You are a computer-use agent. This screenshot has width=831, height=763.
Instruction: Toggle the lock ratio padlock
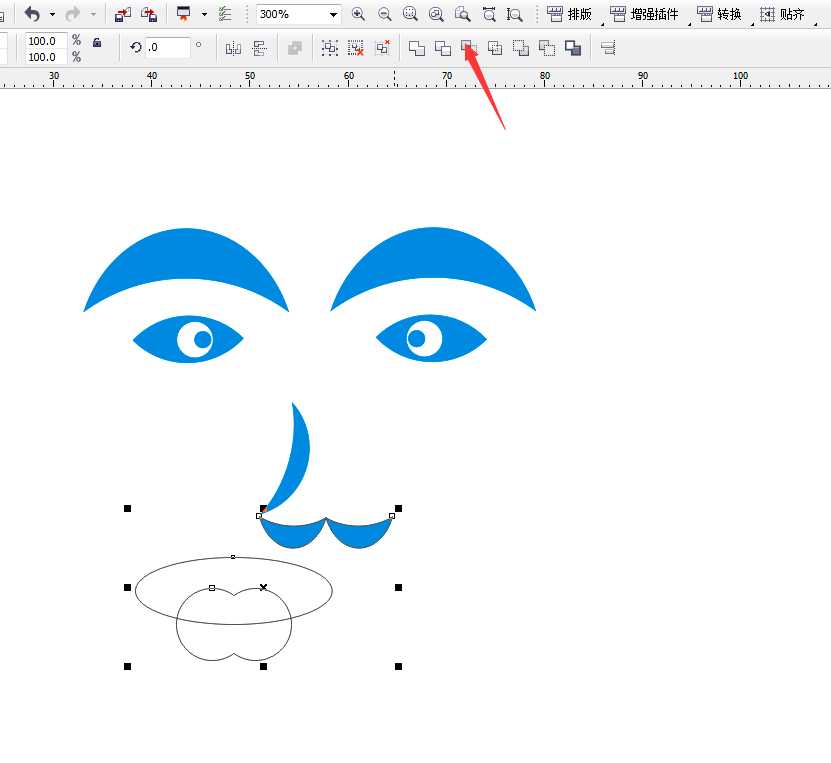click(x=97, y=42)
